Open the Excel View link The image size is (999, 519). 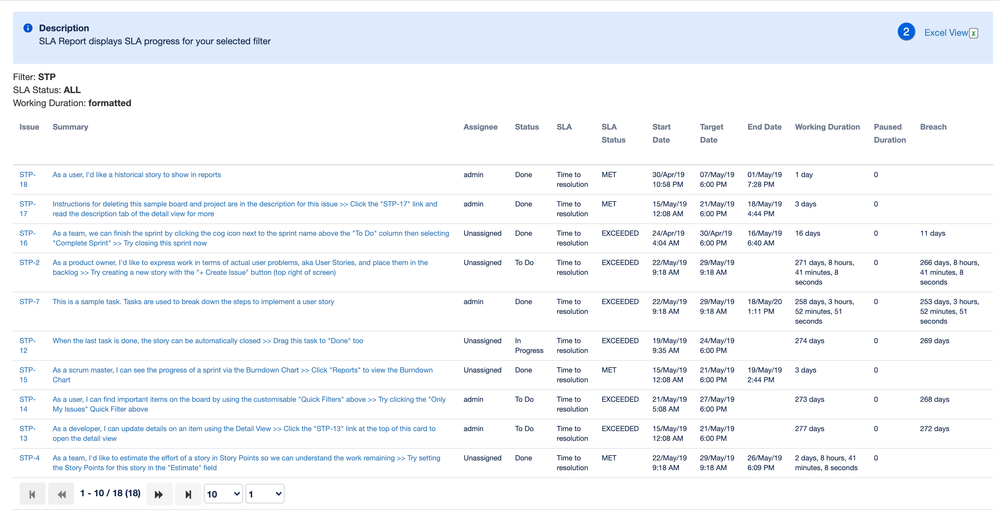(946, 32)
